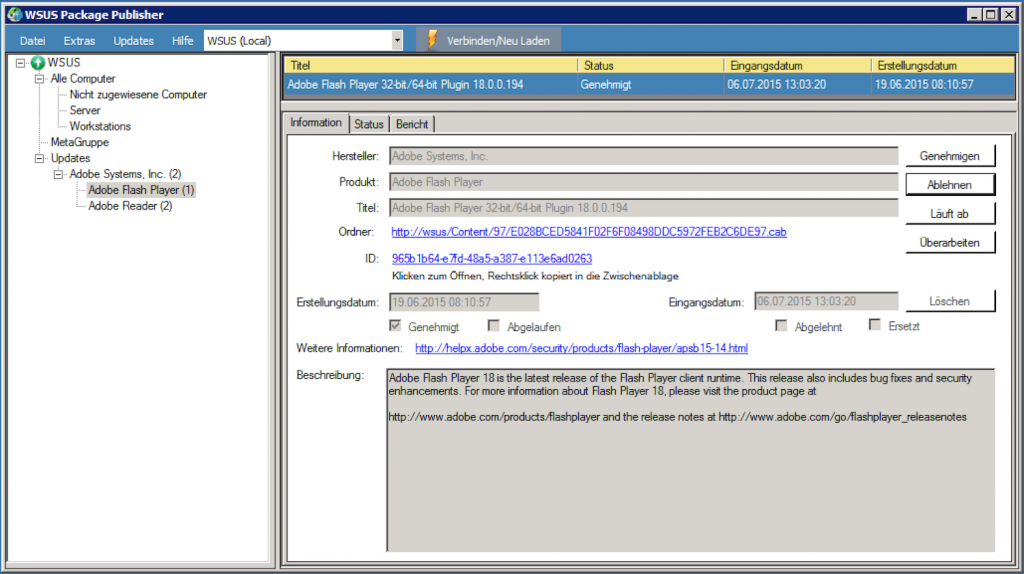Click the Hersteller field Adobe Systems, Inc.
The width and height of the screenshot is (1024, 574).
[x=644, y=156]
